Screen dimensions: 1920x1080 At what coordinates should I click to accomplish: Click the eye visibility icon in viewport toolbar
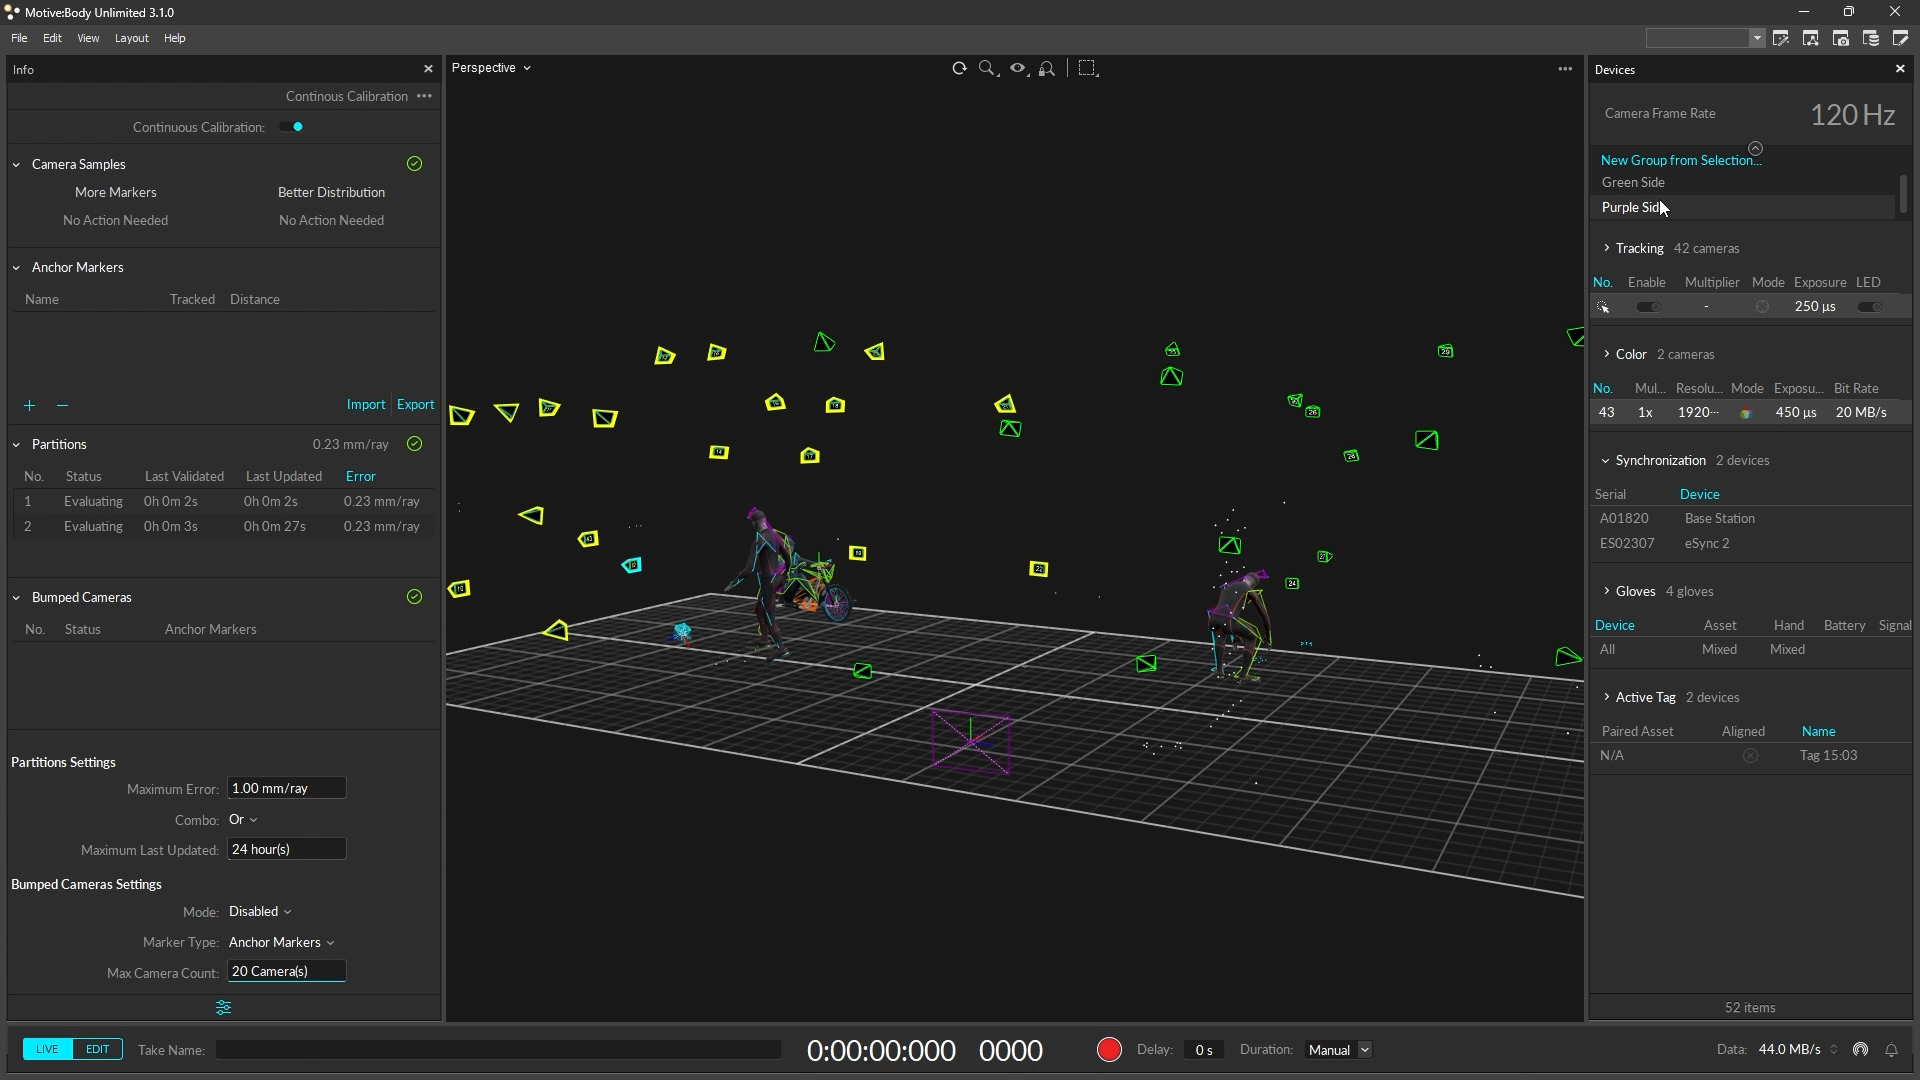tap(1017, 68)
